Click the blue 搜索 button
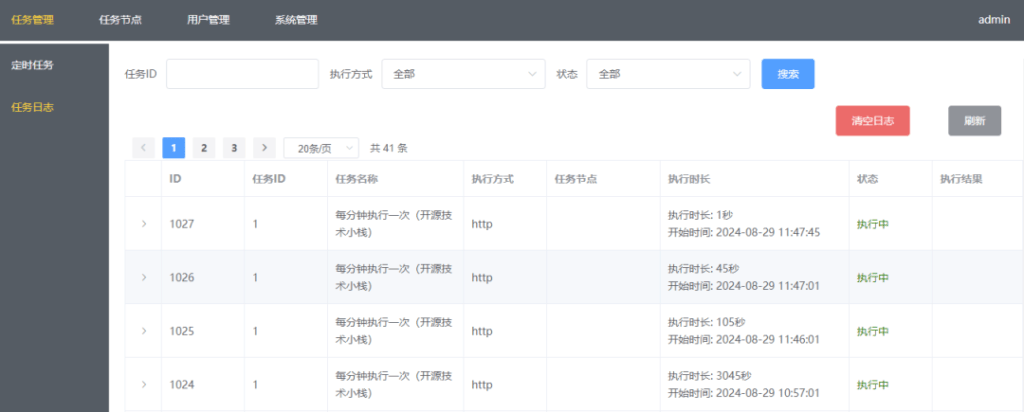Viewport: 1024px width, 412px height. point(788,74)
